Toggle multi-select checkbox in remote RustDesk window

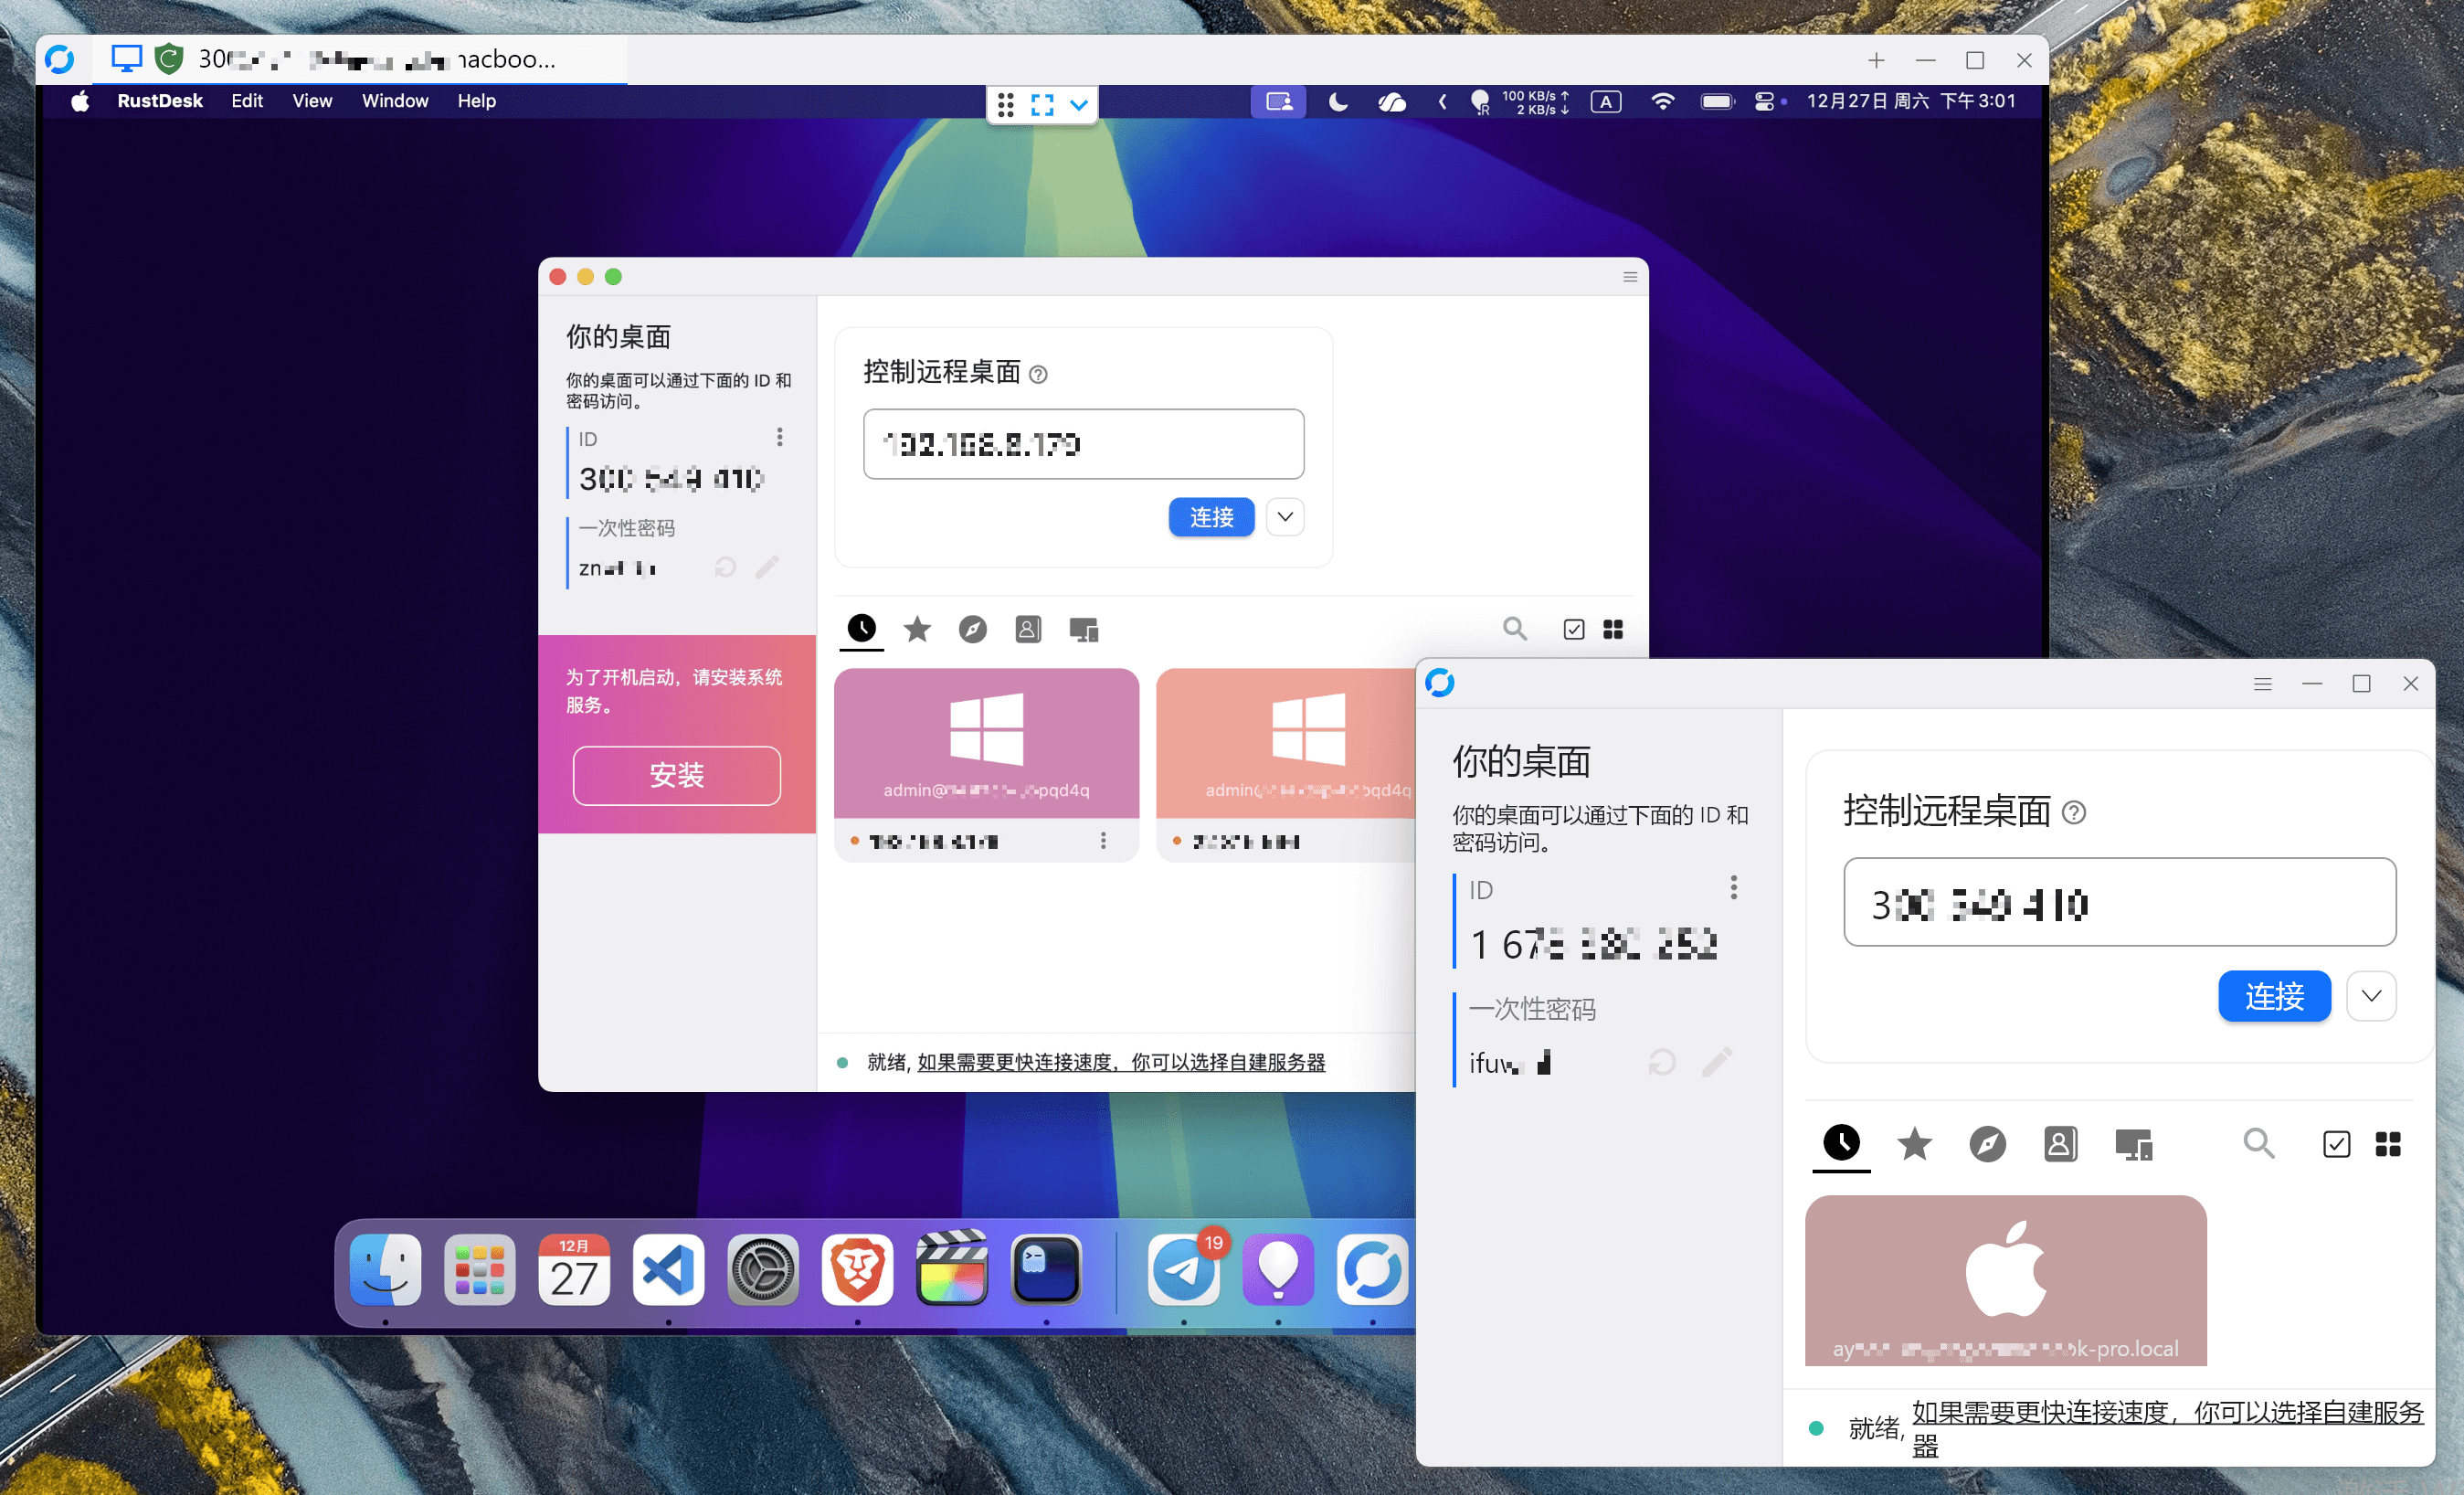[1573, 629]
